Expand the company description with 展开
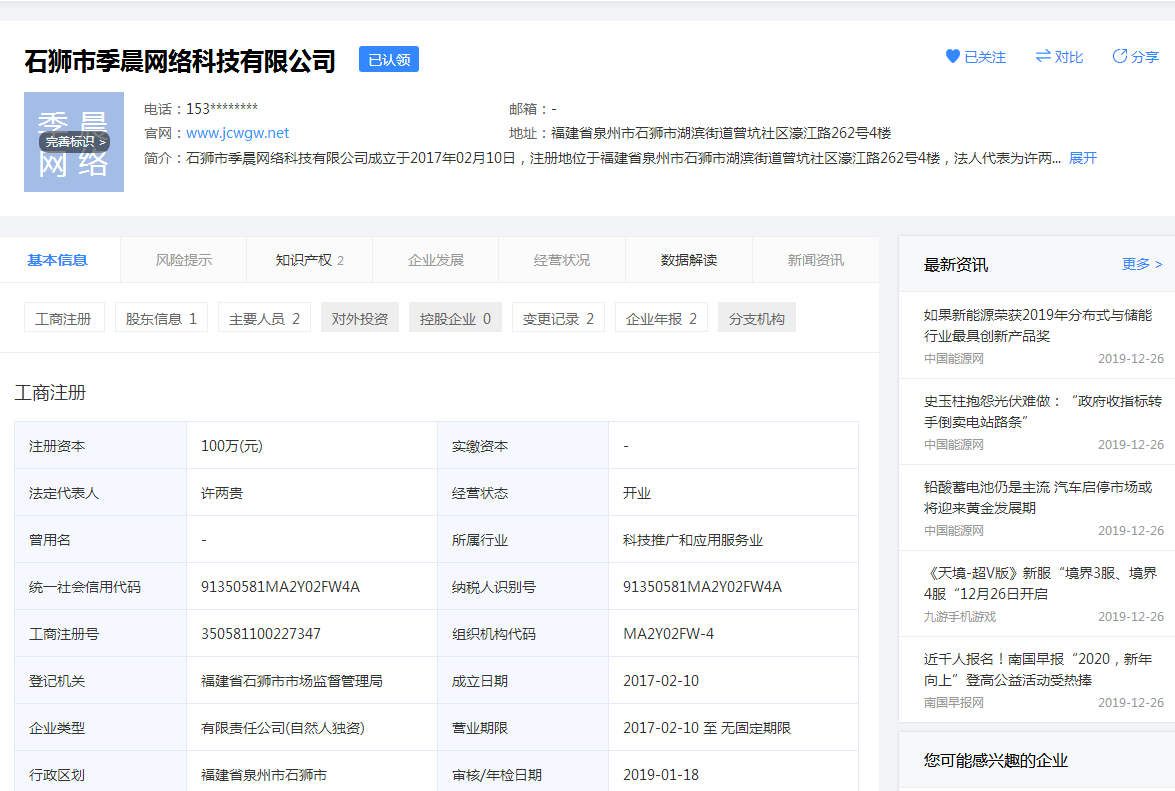This screenshot has height=791, width=1175. click(x=1083, y=158)
